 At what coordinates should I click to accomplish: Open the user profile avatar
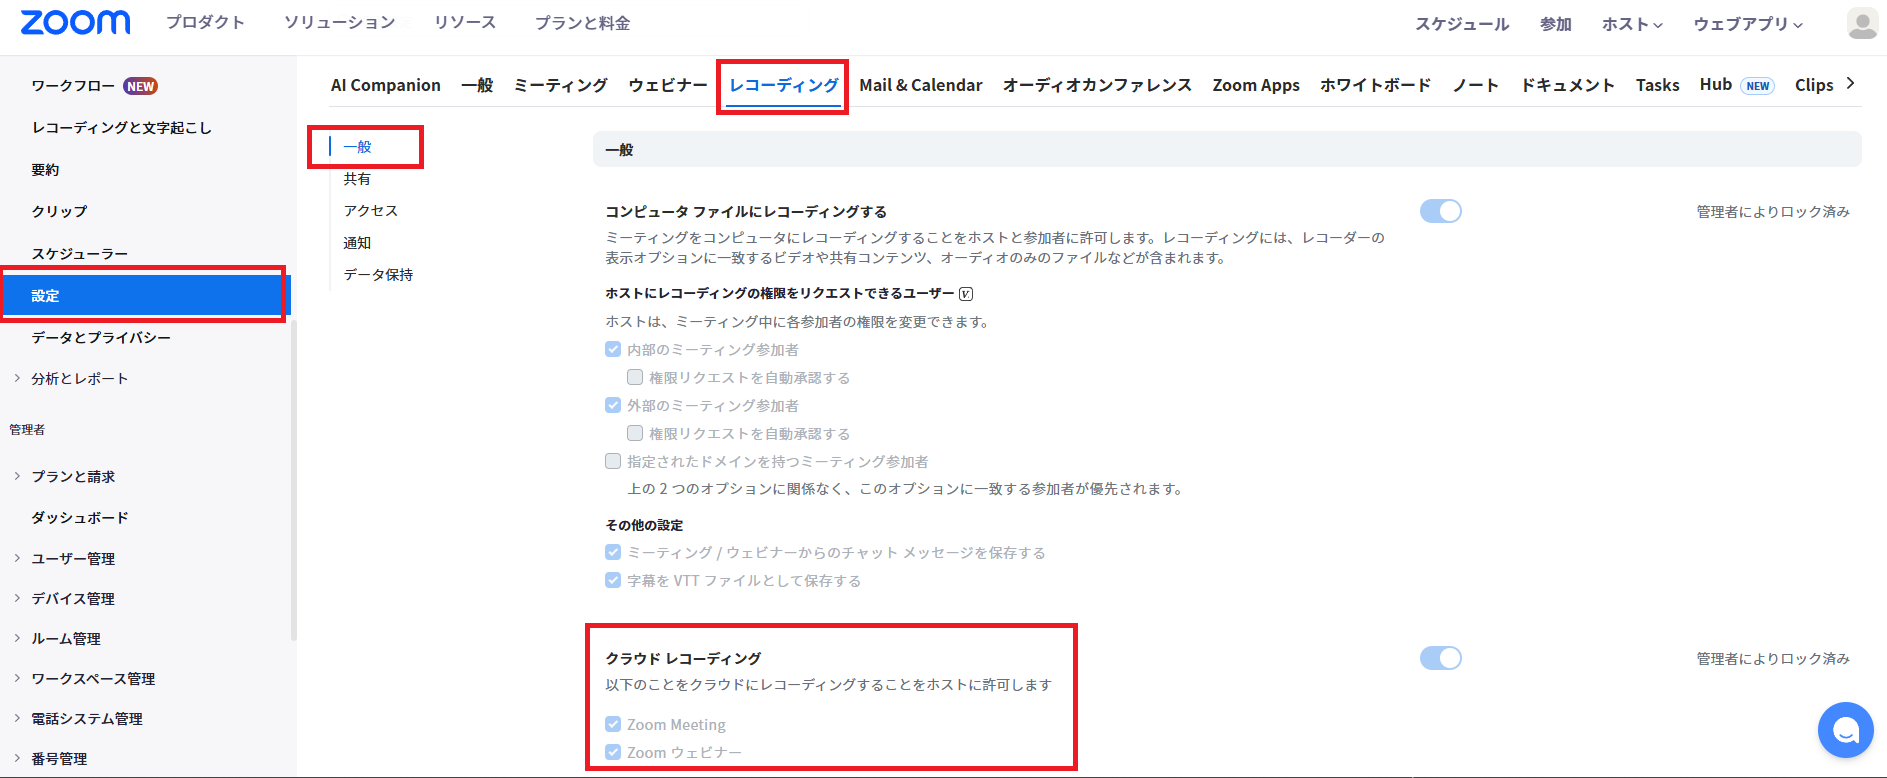(x=1862, y=23)
